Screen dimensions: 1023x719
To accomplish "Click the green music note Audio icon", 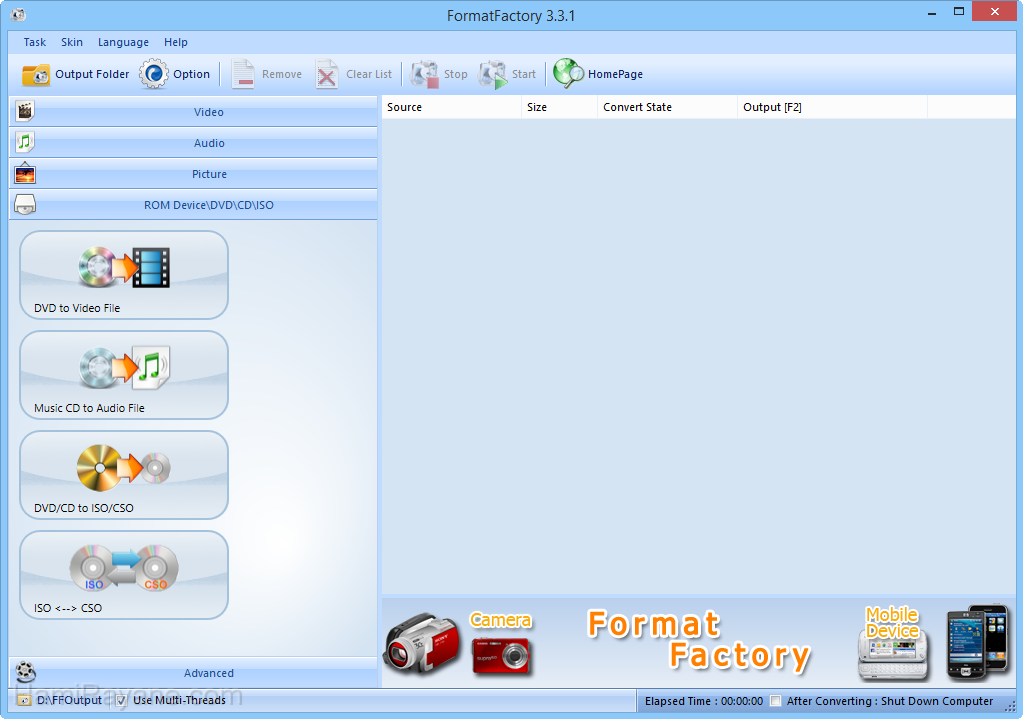I will pos(25,142).
